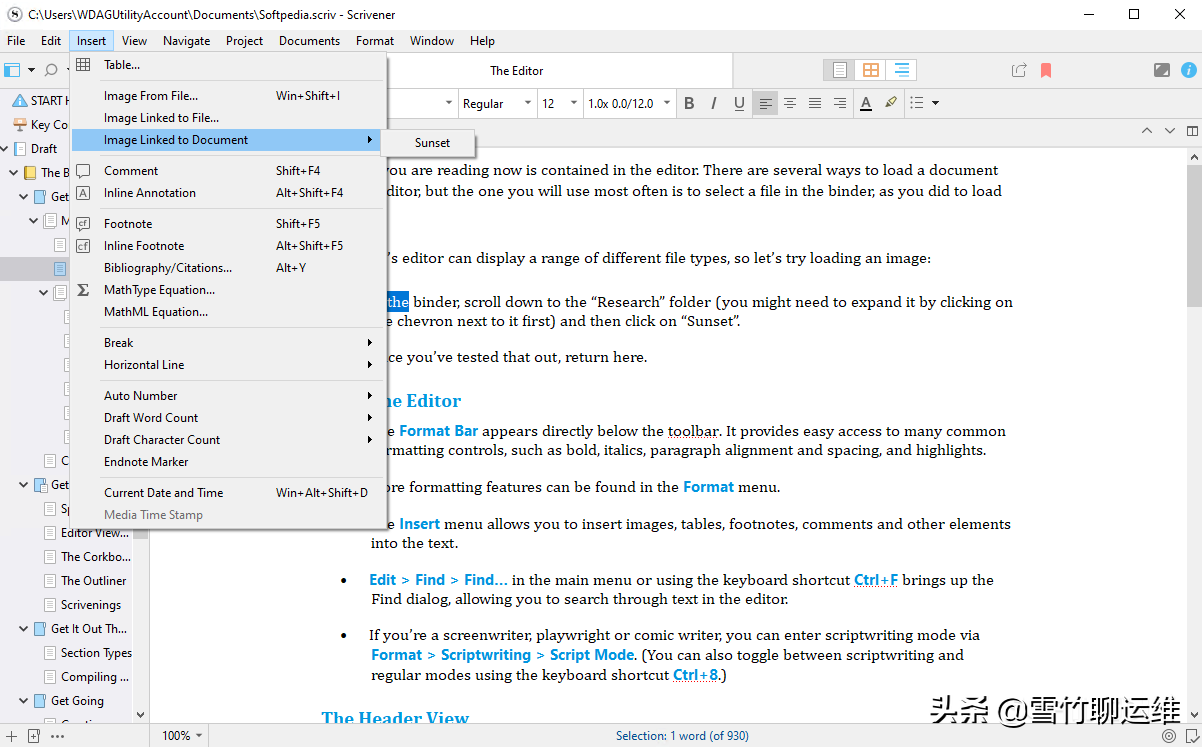Open the binder footer ellipsis menu
This screenshot has width=1202, height=747.
[x=57, y=736]
